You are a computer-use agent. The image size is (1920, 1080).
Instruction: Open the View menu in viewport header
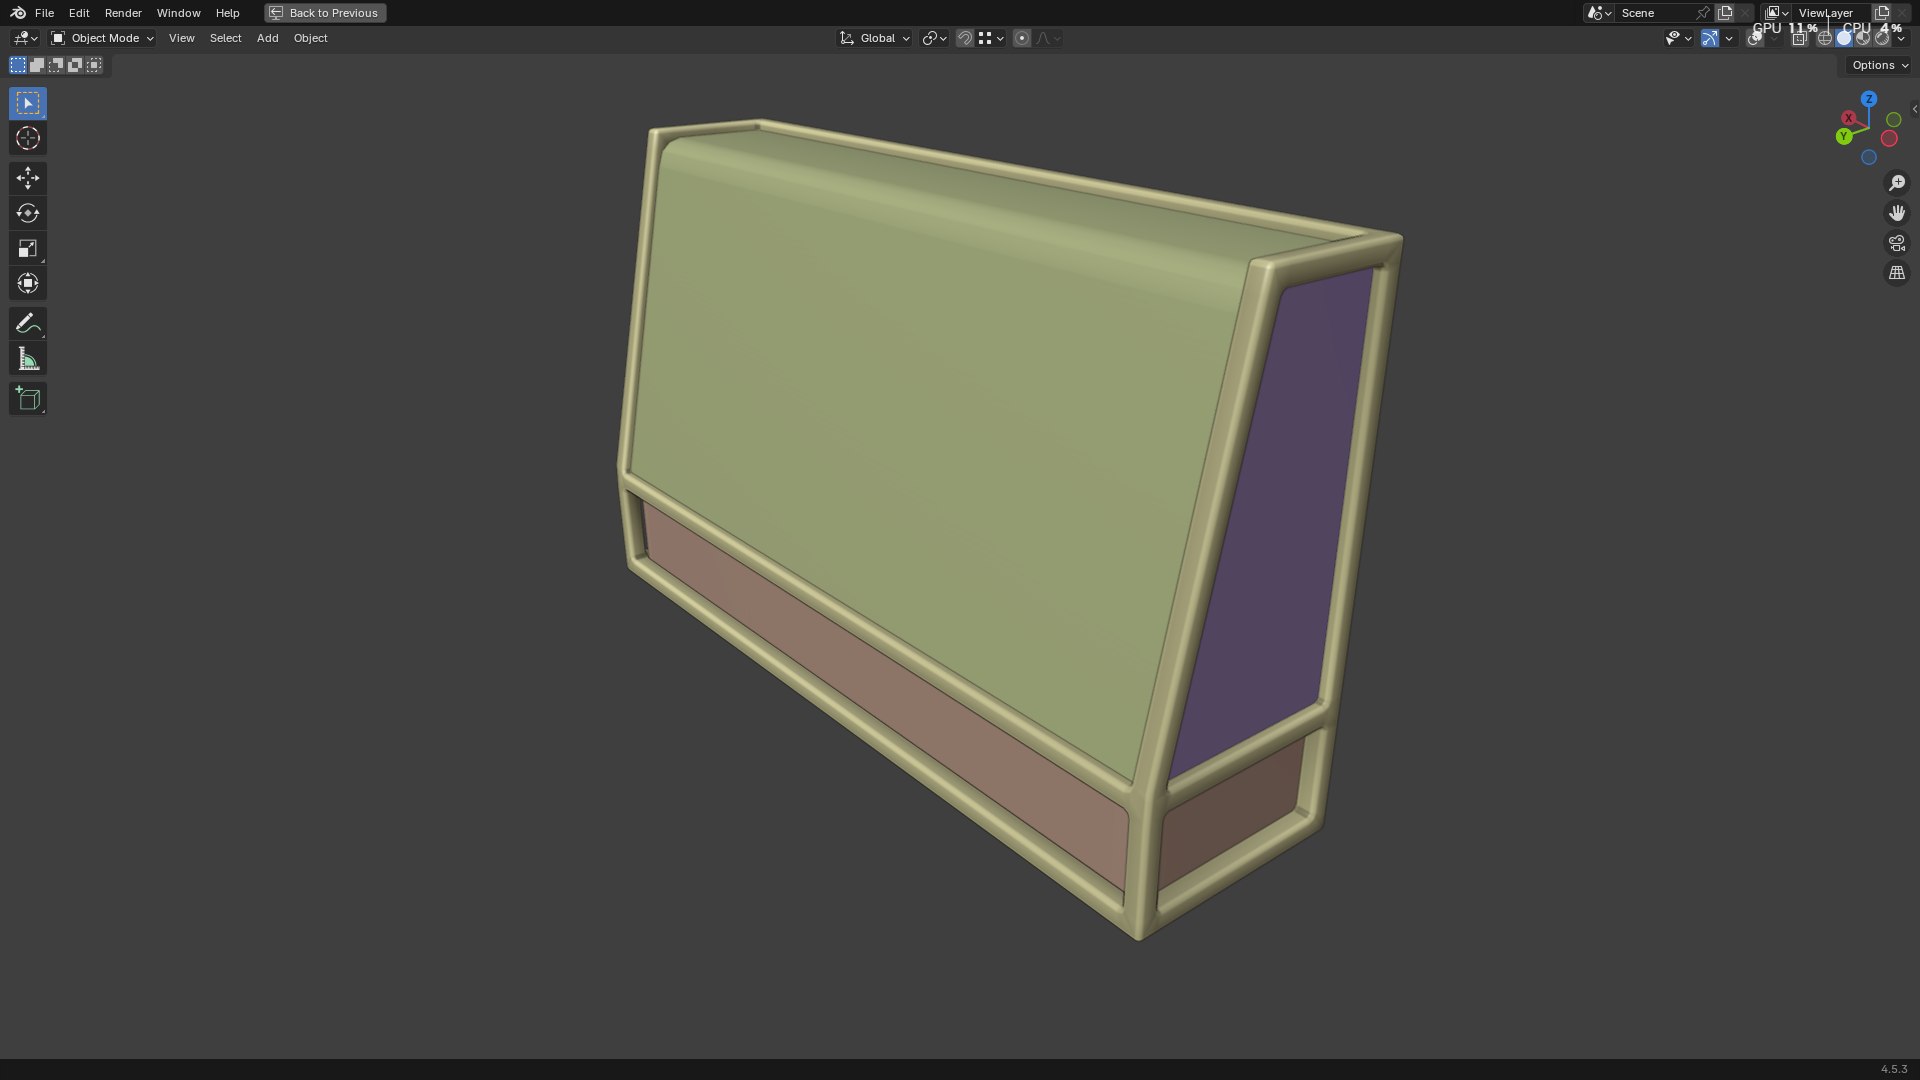tap(181, 38)
